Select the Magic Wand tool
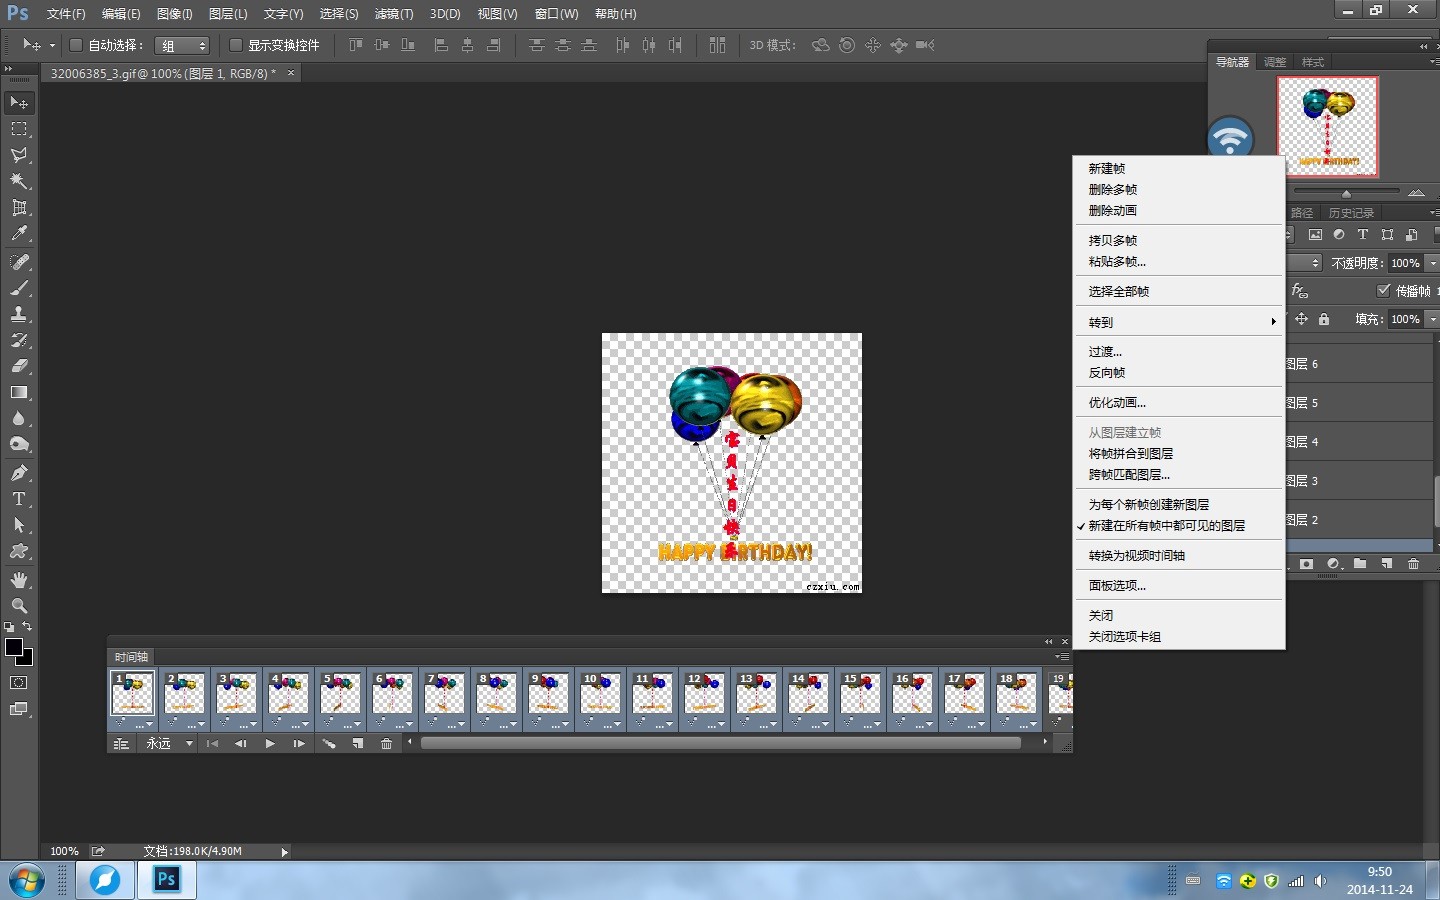 pos(19,181)
